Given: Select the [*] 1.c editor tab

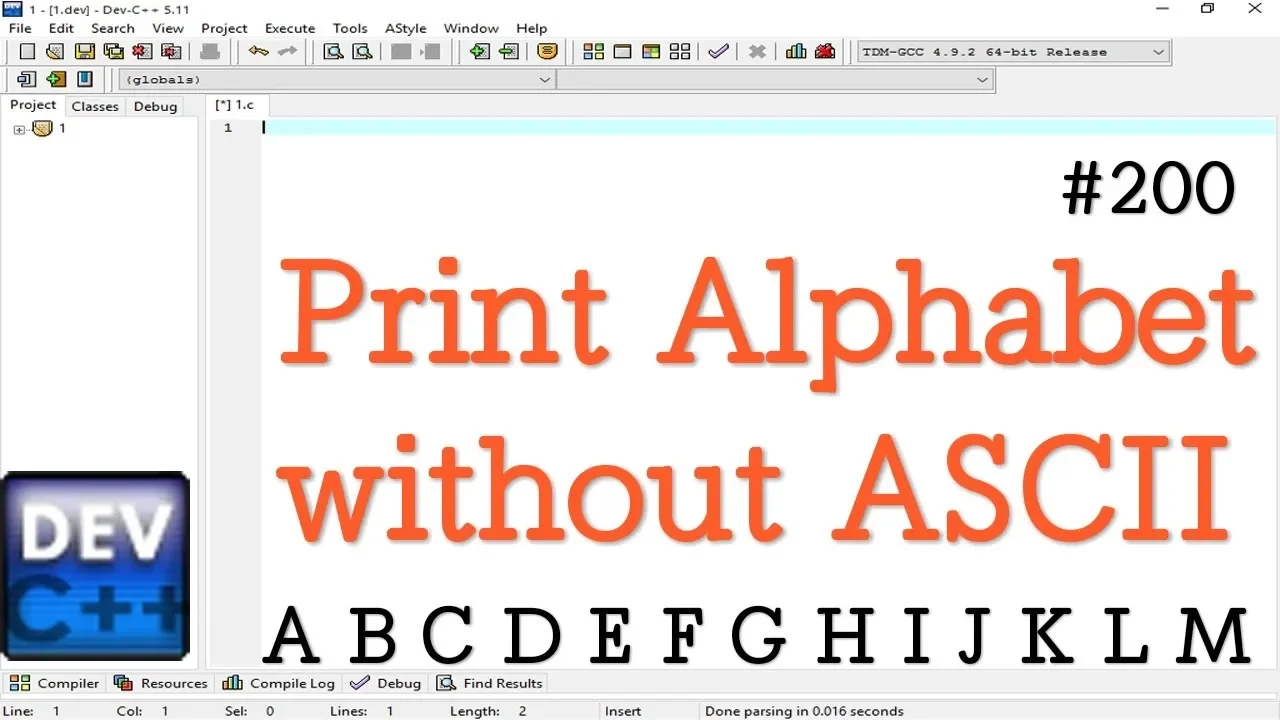Looking at the screenshot, I should [236, 105].
